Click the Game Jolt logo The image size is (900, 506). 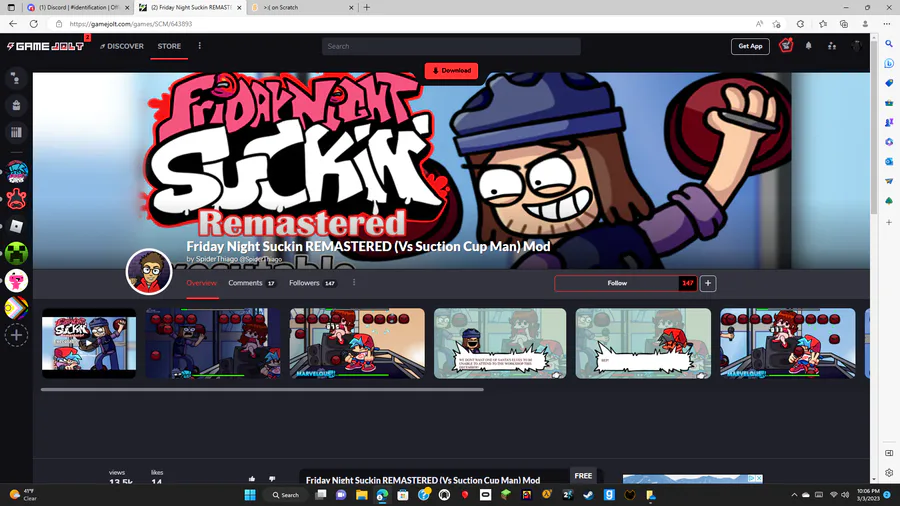(45, 46)
